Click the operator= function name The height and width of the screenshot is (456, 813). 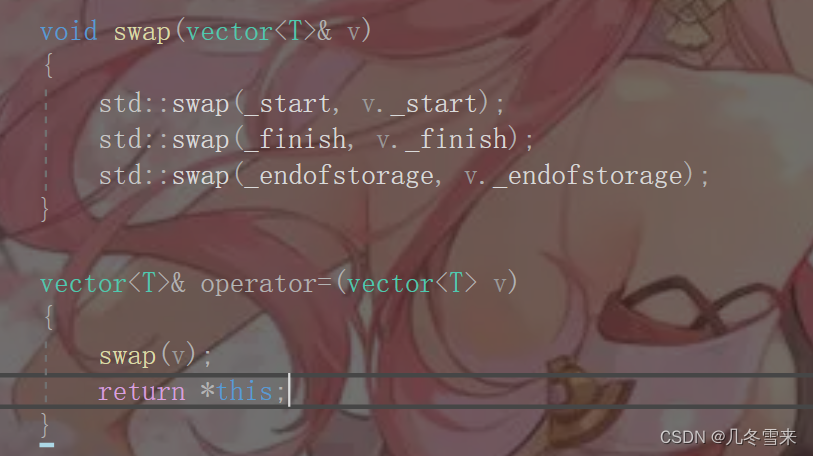(x=266, y=284)
